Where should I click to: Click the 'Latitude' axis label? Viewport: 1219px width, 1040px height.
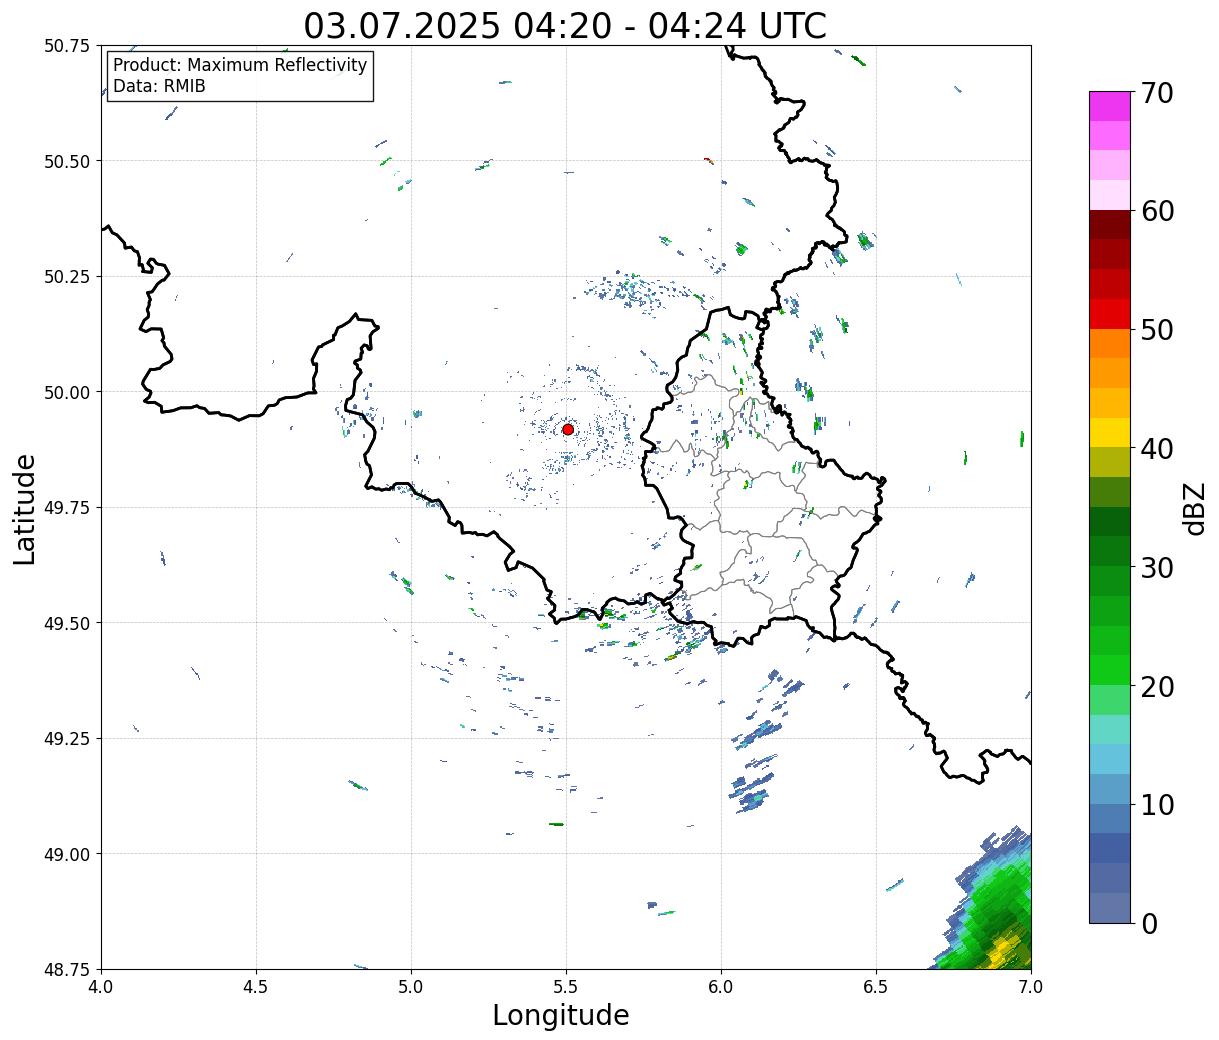tap(25, 509)
